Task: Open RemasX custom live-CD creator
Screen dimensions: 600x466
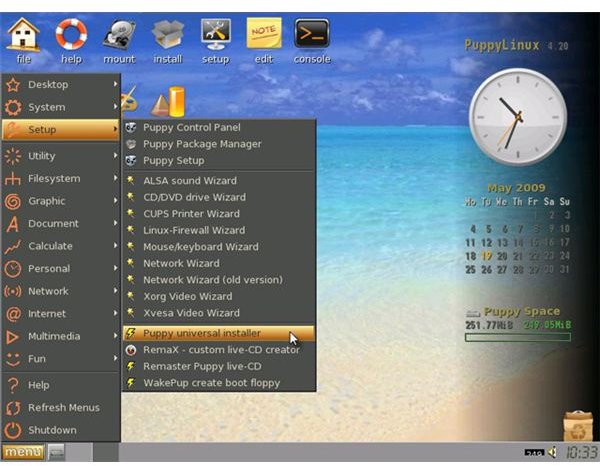Action: 219,350
